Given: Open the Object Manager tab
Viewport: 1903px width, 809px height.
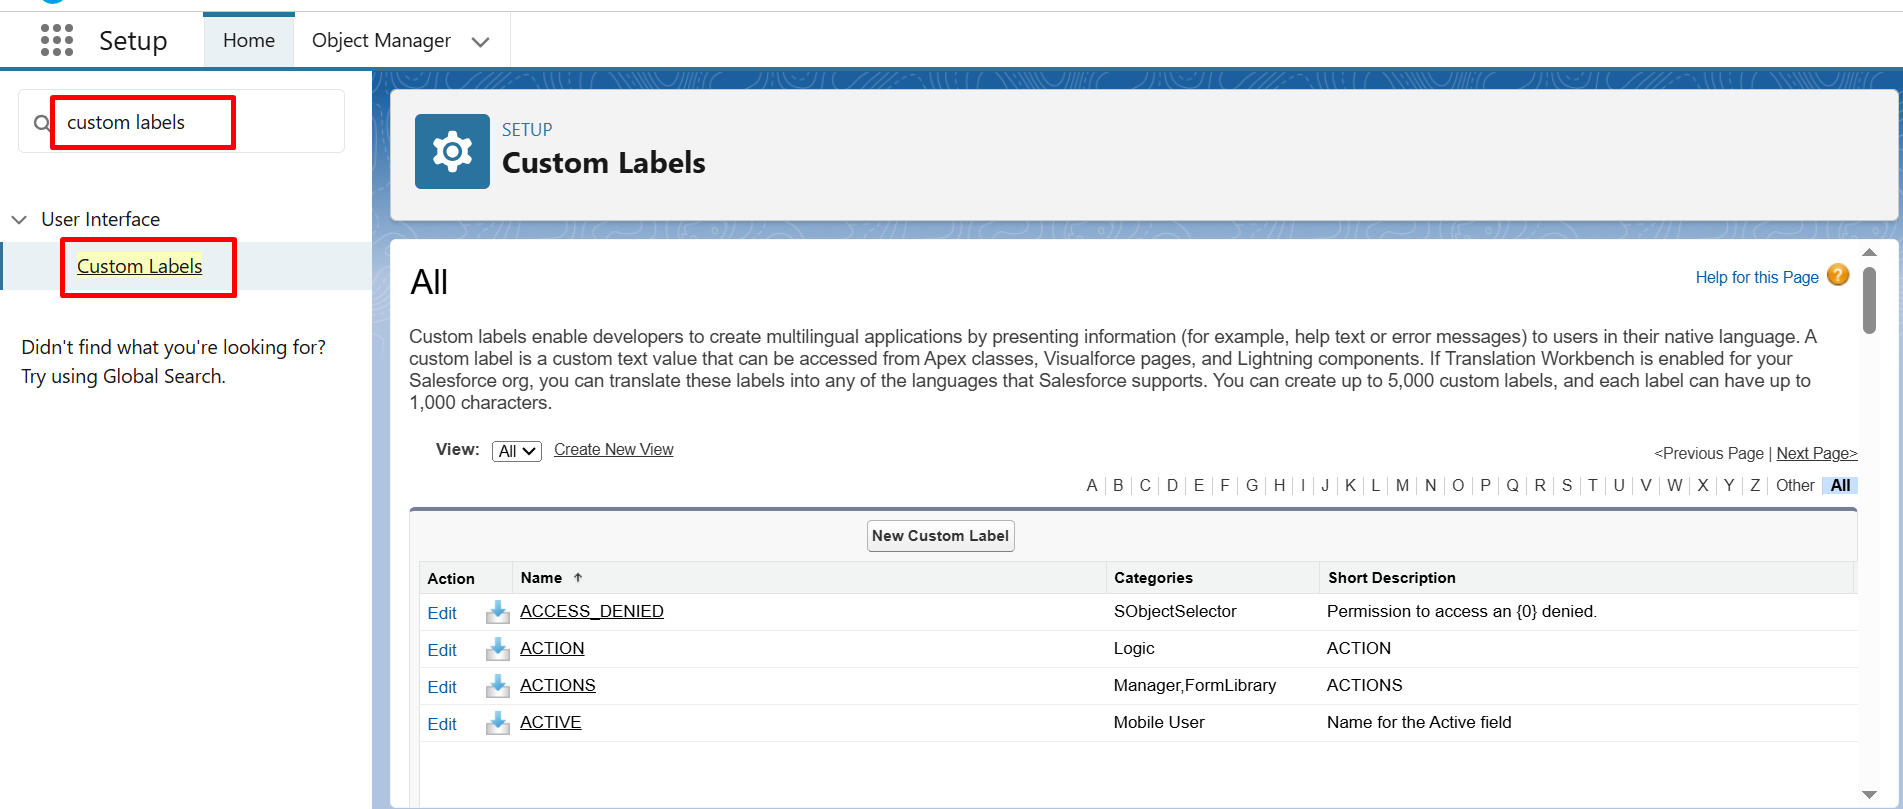Looking at the screenshot, I should (381, 40).
